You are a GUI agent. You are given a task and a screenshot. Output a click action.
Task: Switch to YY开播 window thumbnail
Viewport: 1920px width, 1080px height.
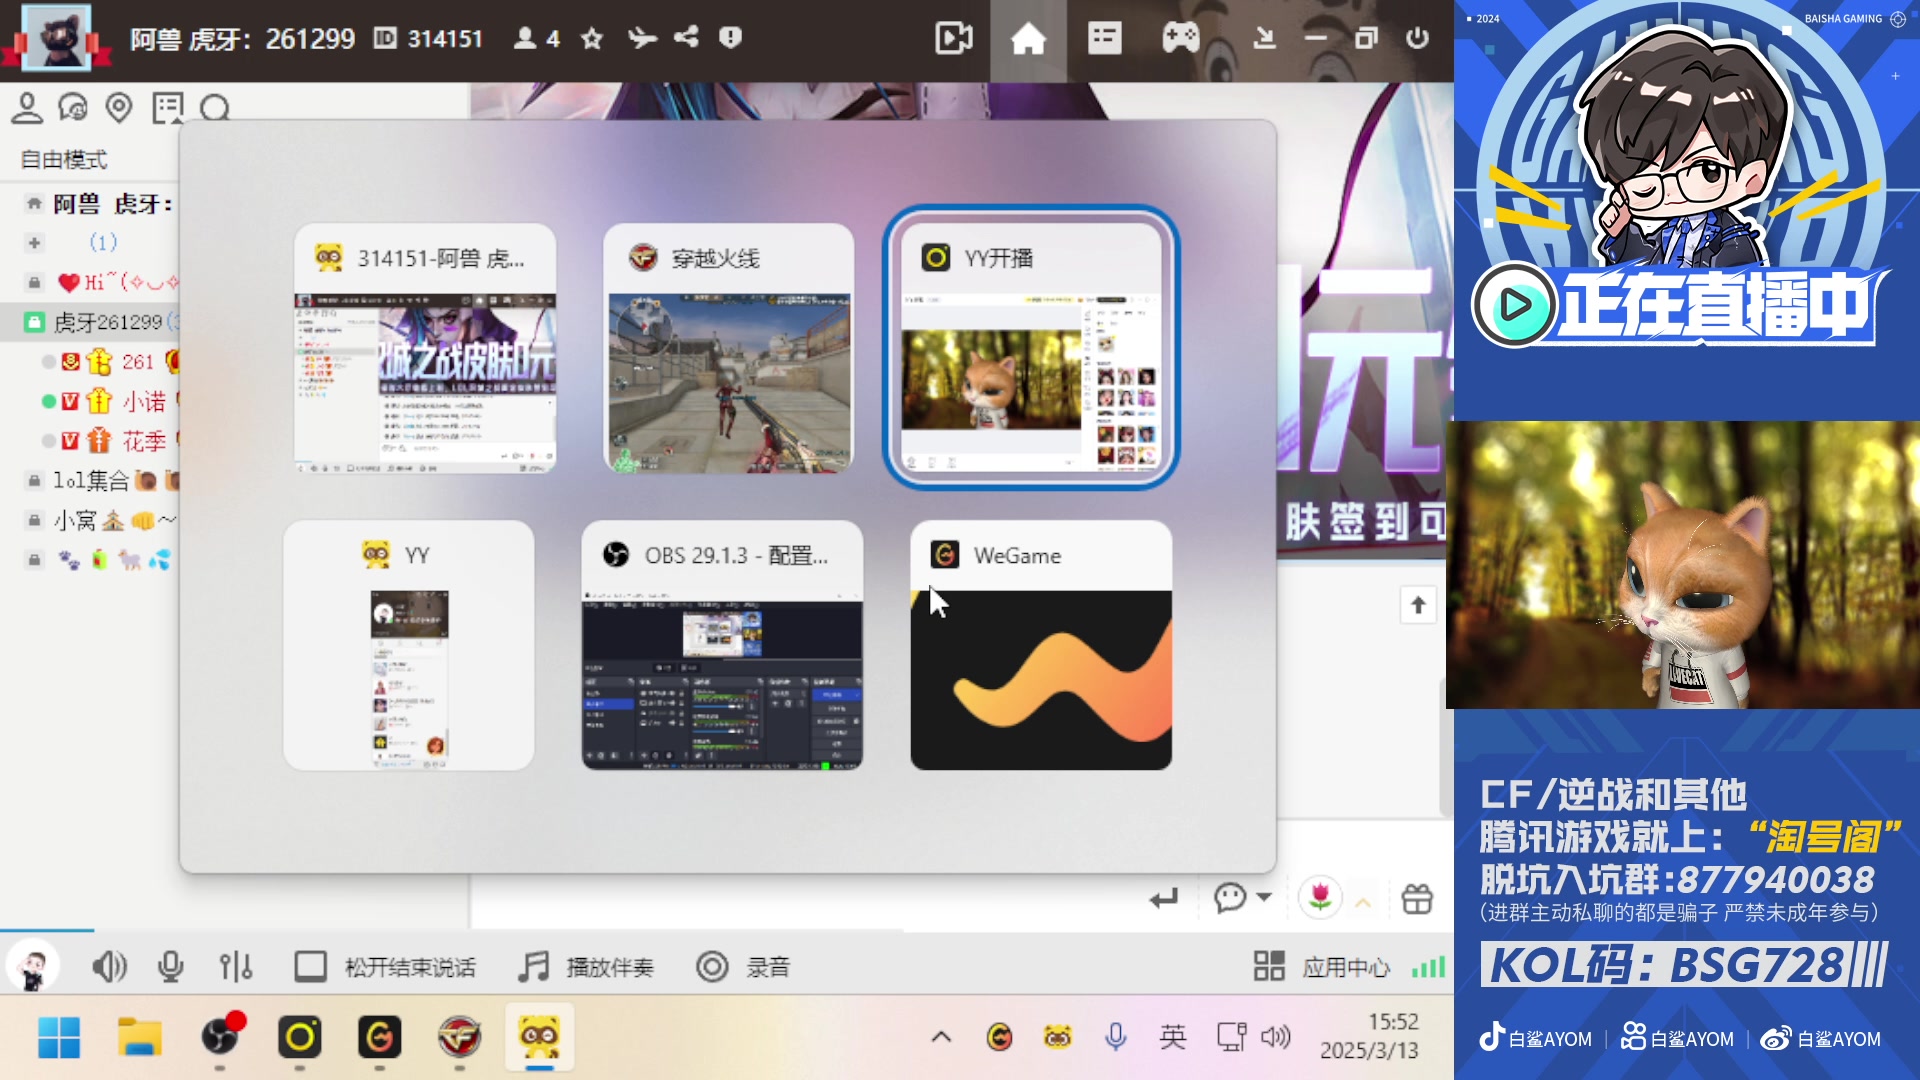[x=1031, y=348]
